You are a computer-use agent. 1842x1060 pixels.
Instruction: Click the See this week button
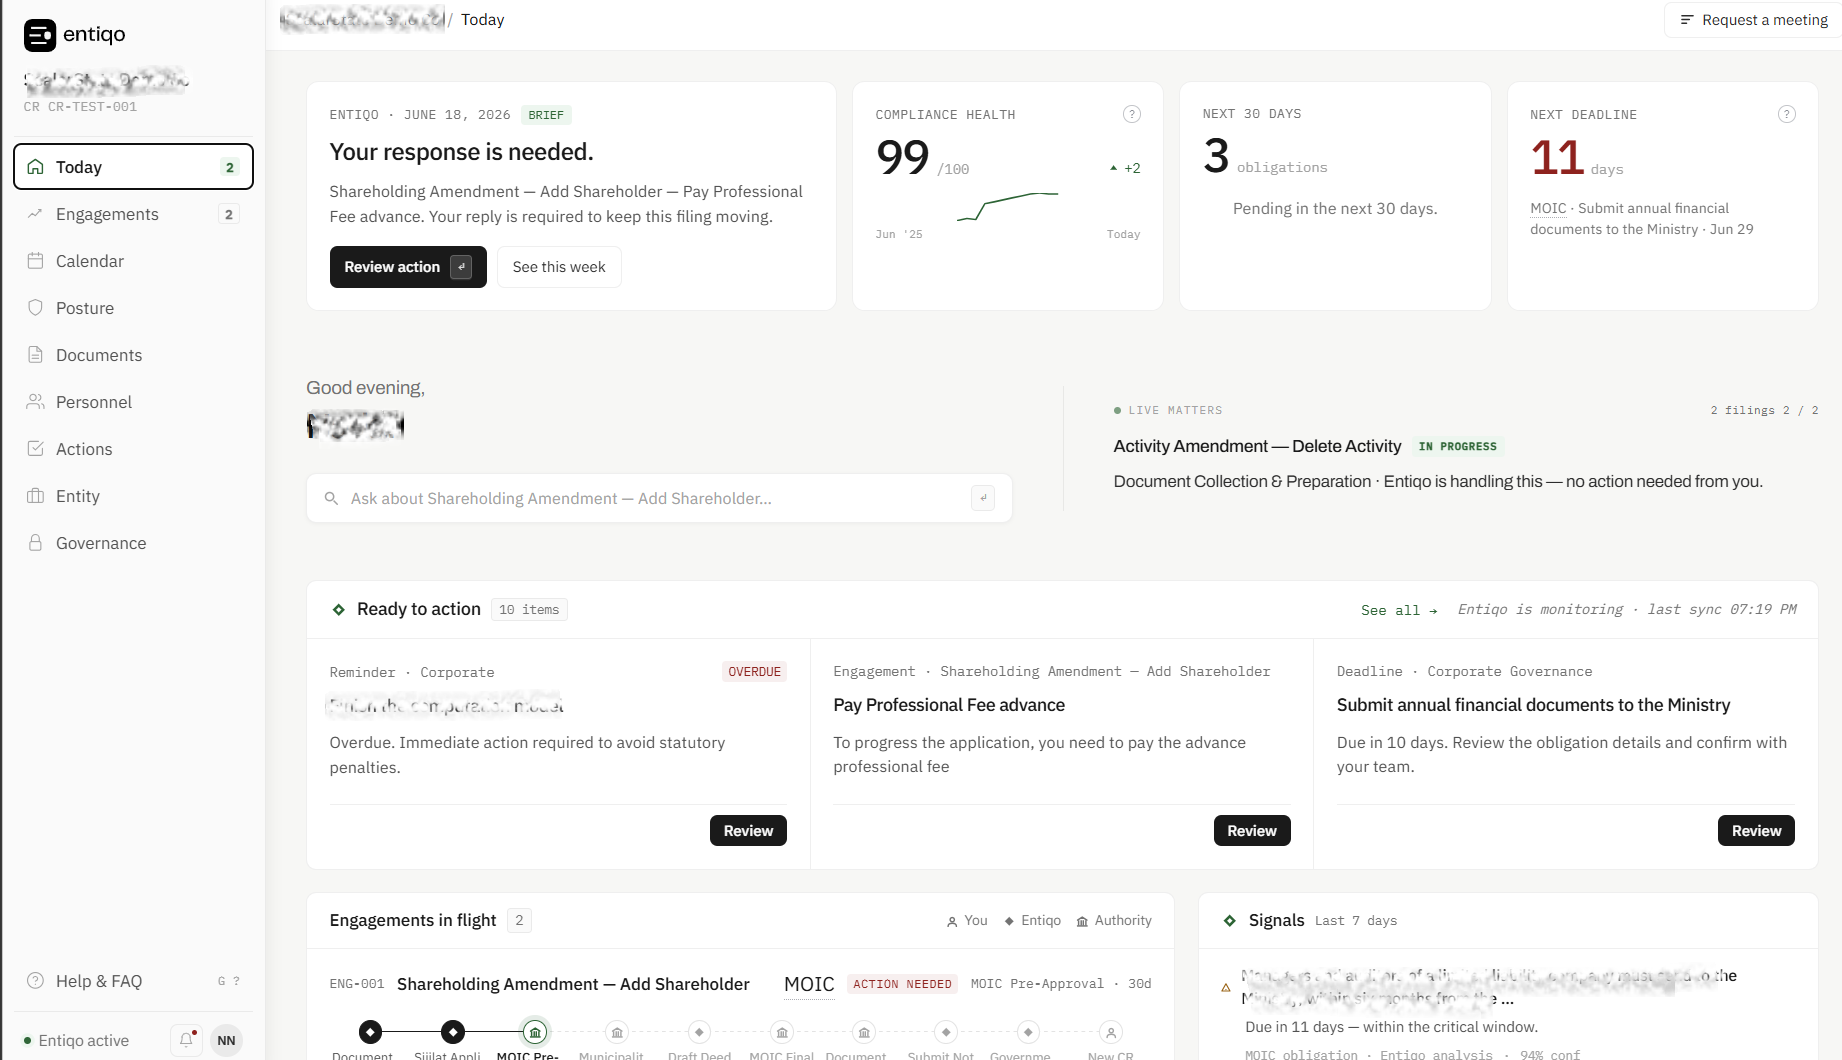559,267
